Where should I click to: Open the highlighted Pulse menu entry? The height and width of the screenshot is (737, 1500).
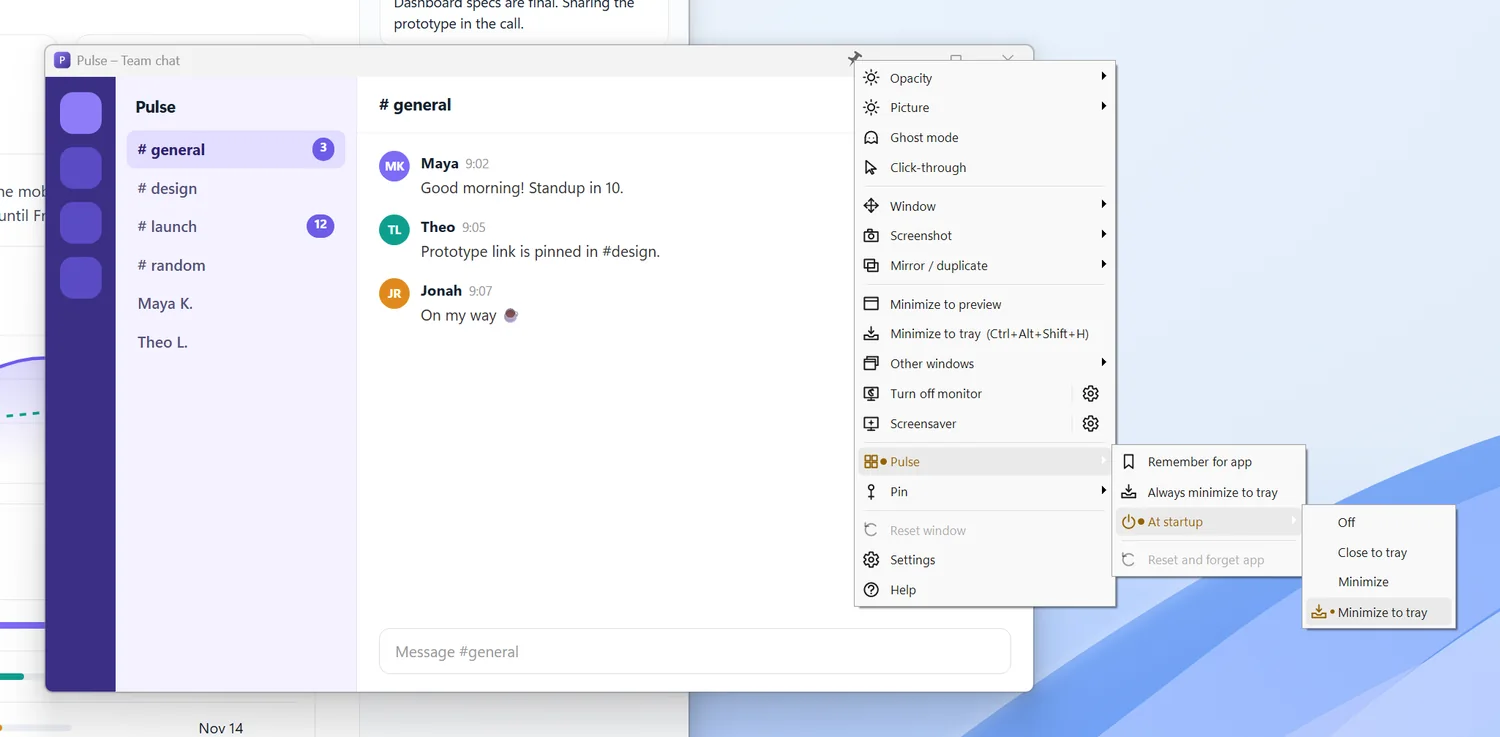(985, 462)
